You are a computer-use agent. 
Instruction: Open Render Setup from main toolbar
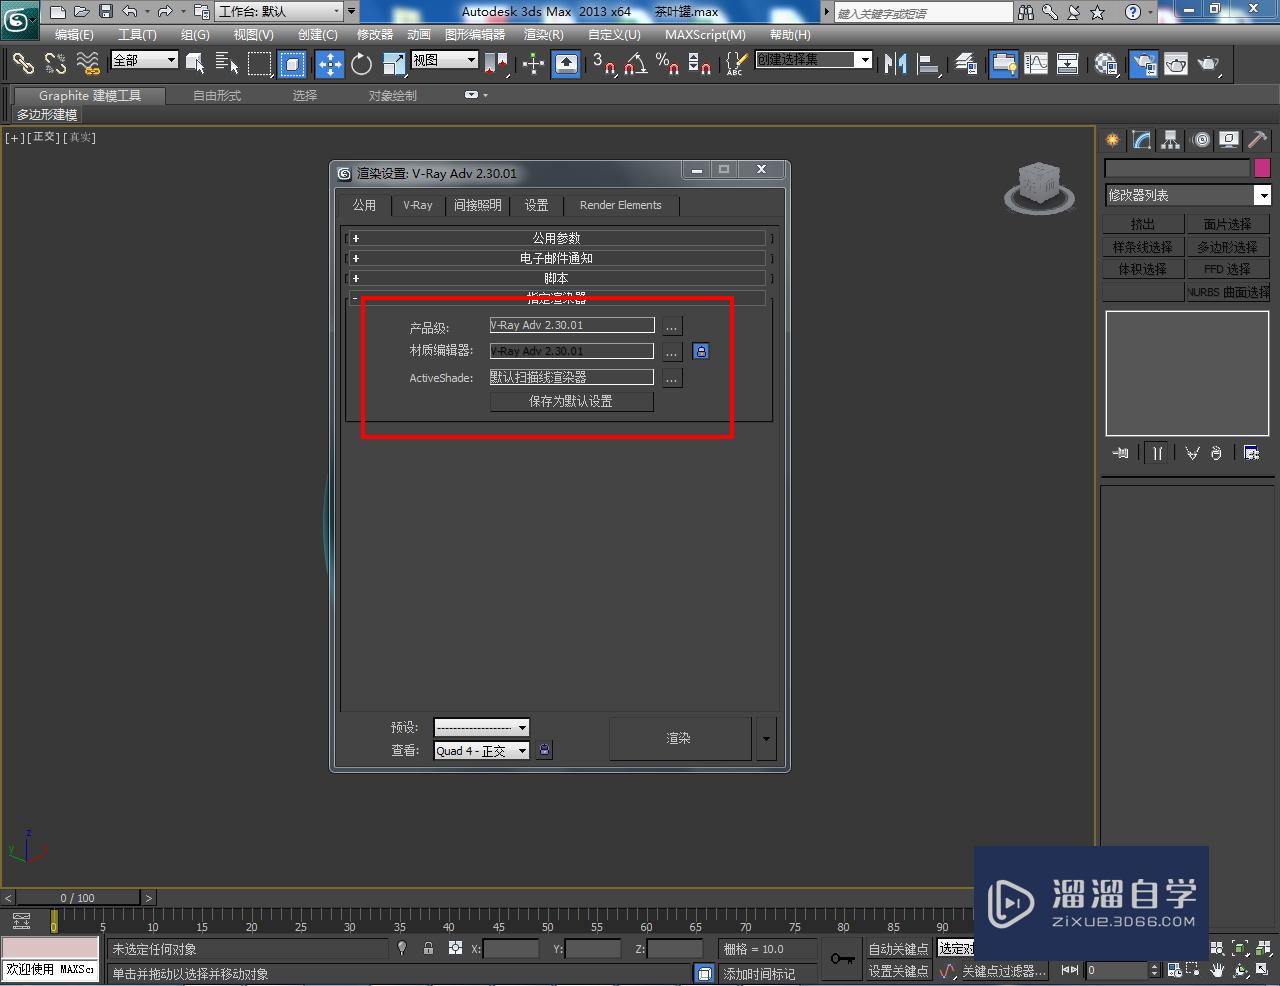(x=1143, y=64)
